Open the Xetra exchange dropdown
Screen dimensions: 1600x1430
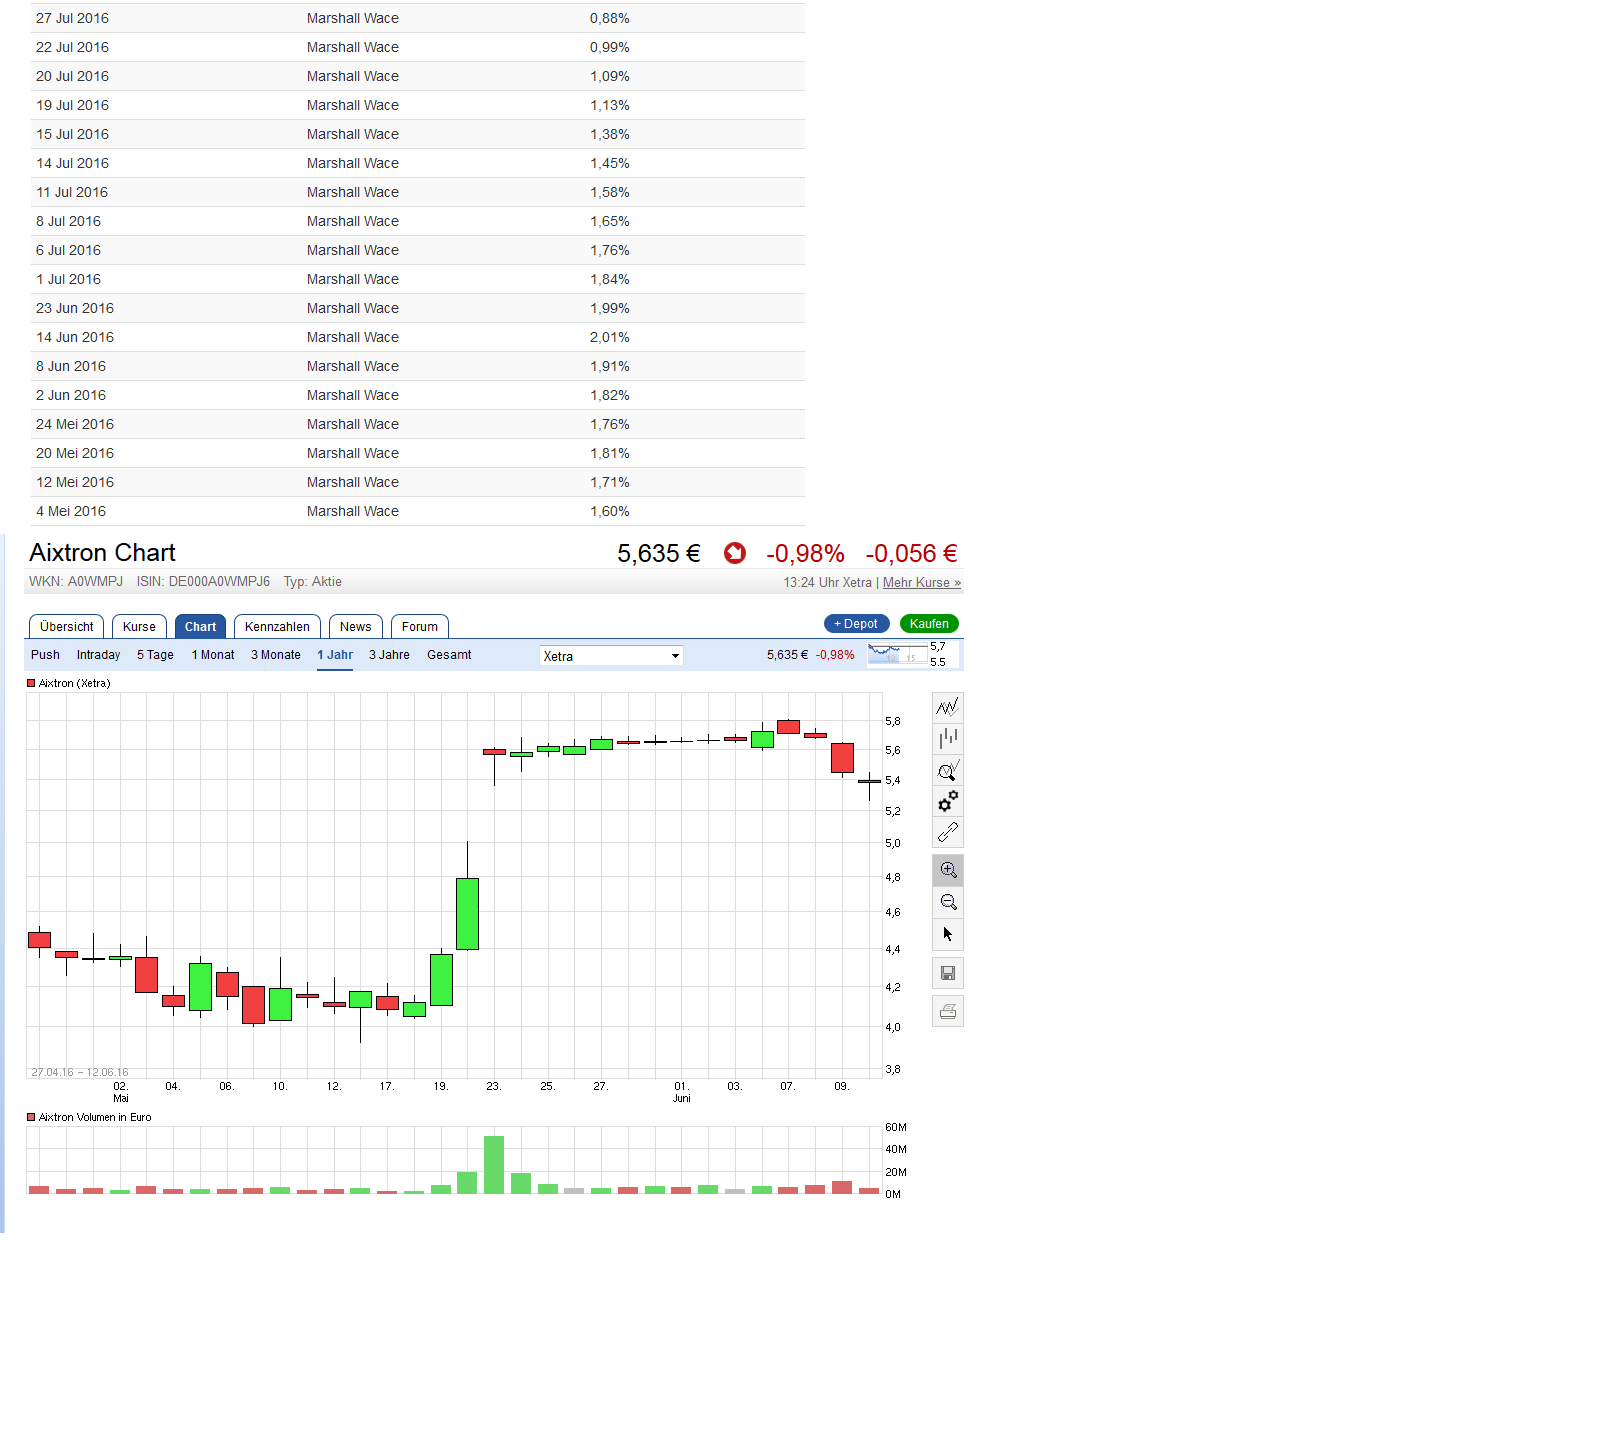click(611, 656)
